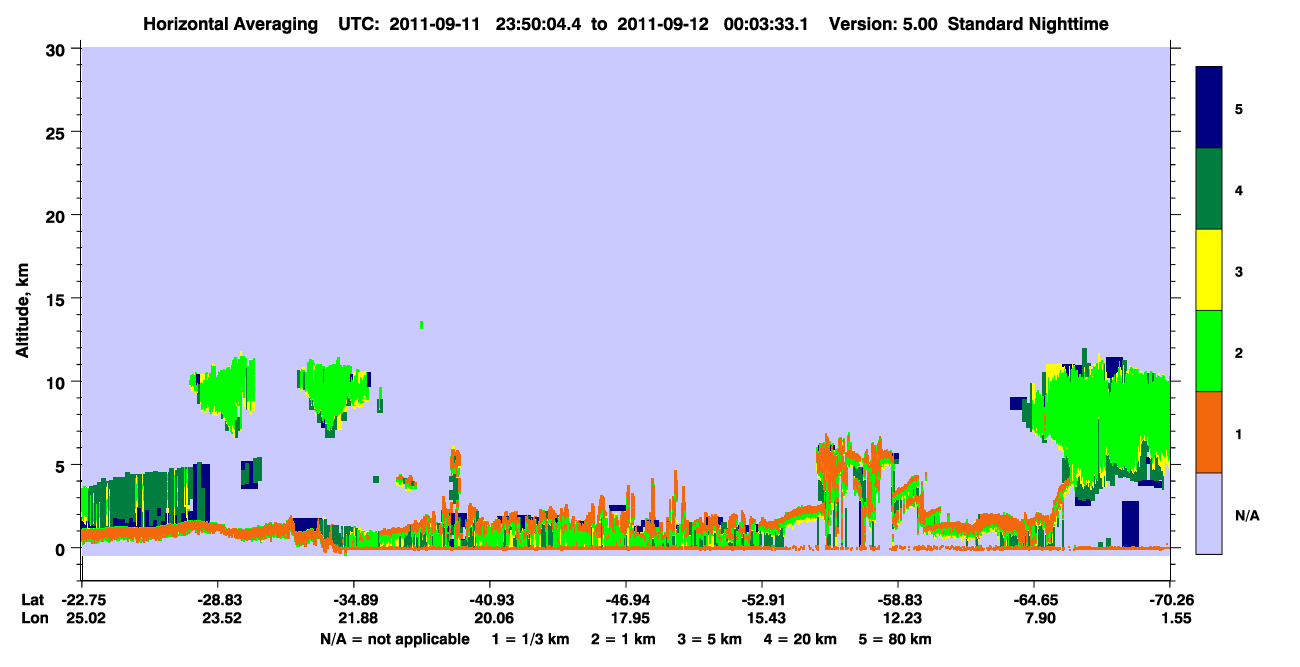Click the lavender N/A colorbar segment

click(1209, 513)
